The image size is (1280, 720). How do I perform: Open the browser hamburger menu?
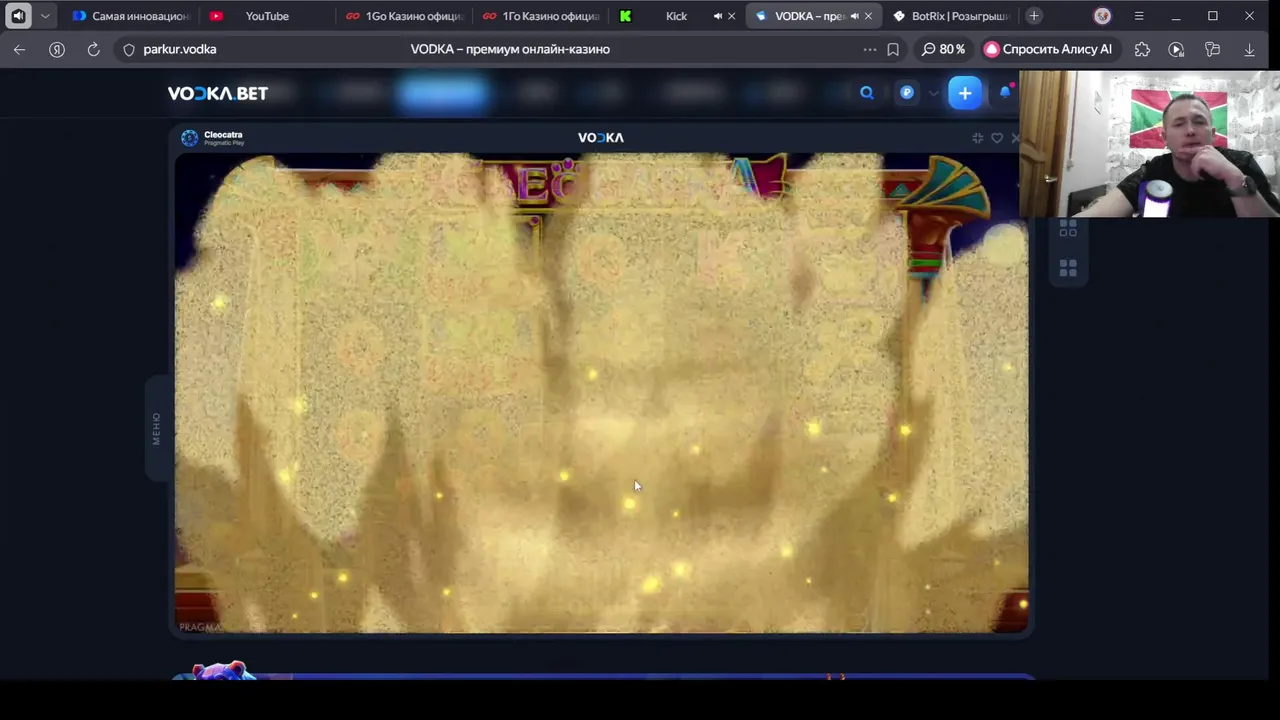coord(1139,16)
